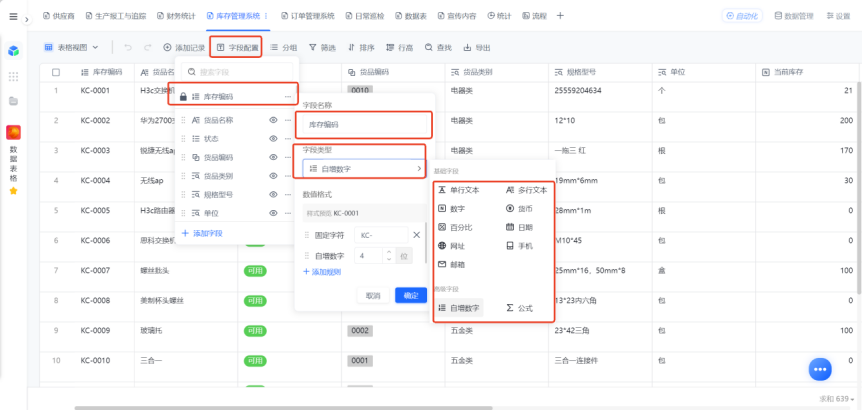Click the 自增数字 digit count stepper arrows
Screen dimensions: 862x411
coord(389,256)
